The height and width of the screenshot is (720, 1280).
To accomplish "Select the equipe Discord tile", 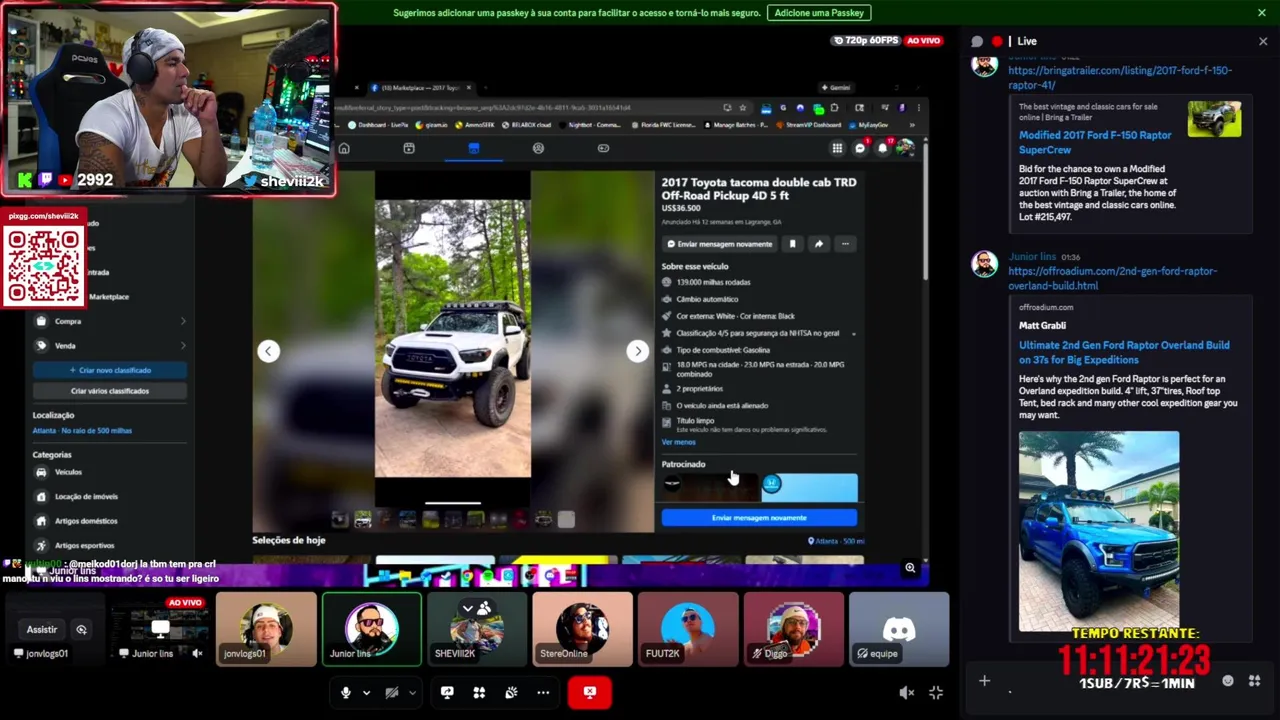I will pos(899,629).
